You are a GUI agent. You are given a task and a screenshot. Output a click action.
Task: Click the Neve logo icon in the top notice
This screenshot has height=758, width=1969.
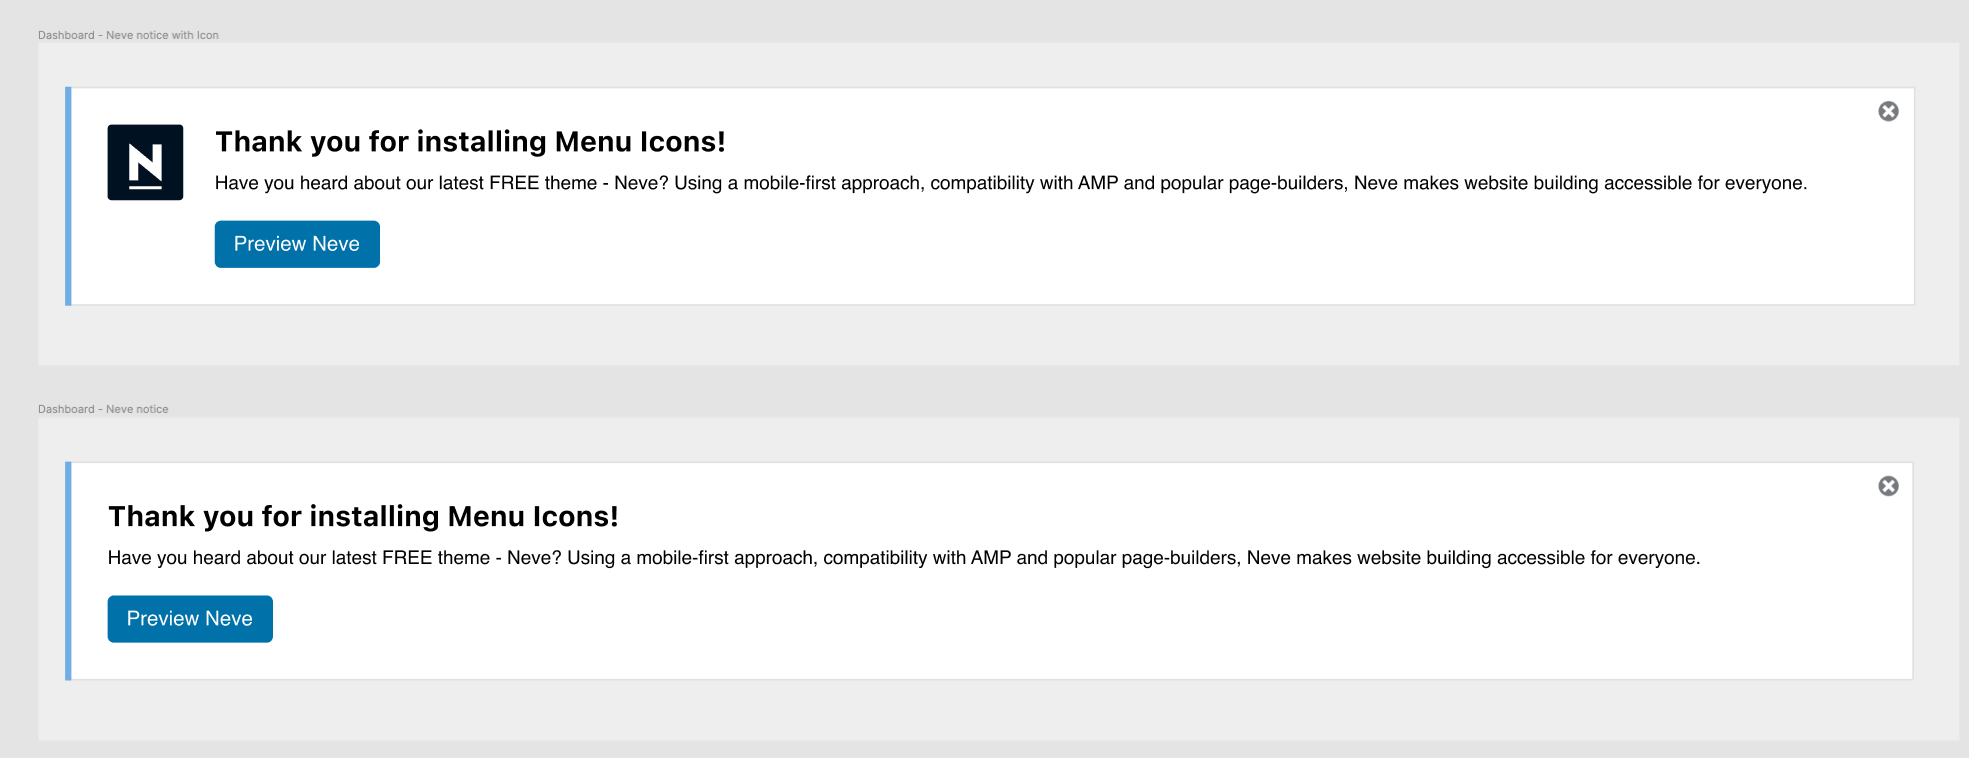[144, 161]
